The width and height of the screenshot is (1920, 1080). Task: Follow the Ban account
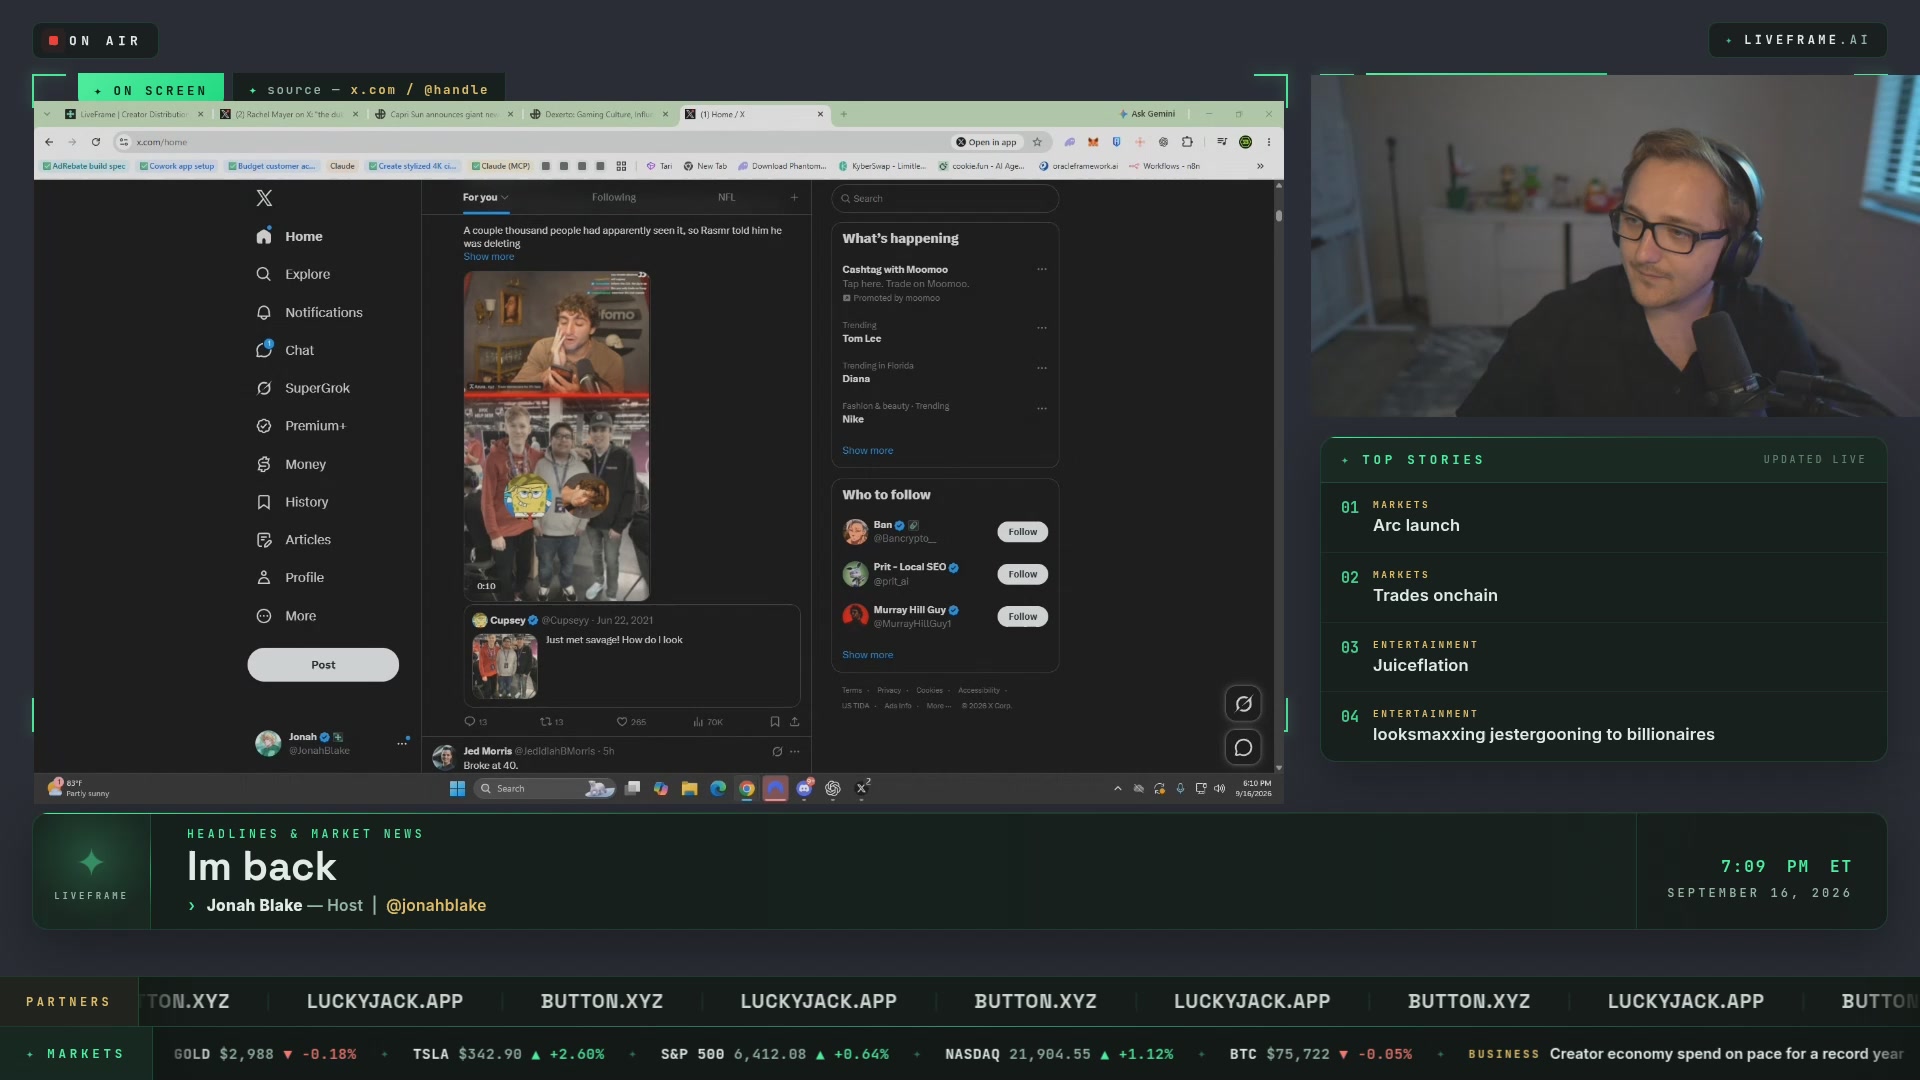click(1022, 532)
